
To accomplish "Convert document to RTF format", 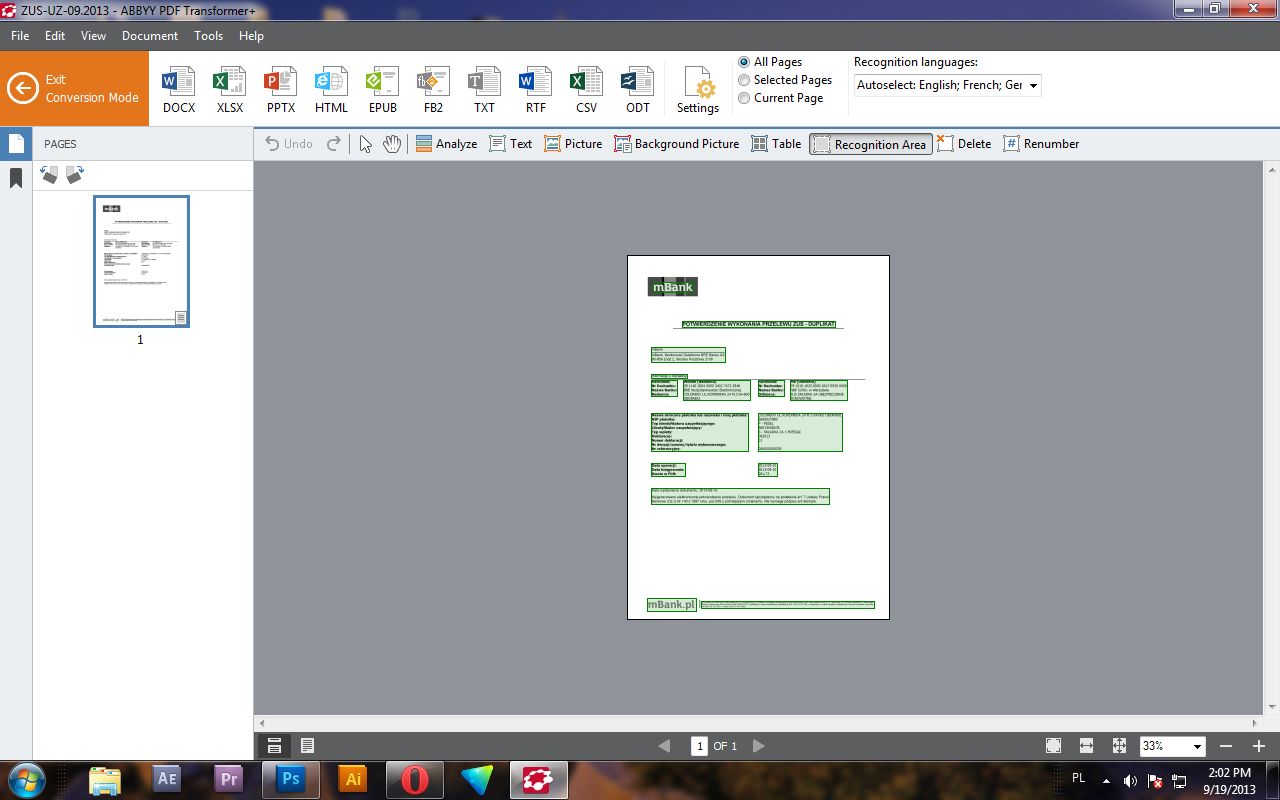I will (535, 90).
